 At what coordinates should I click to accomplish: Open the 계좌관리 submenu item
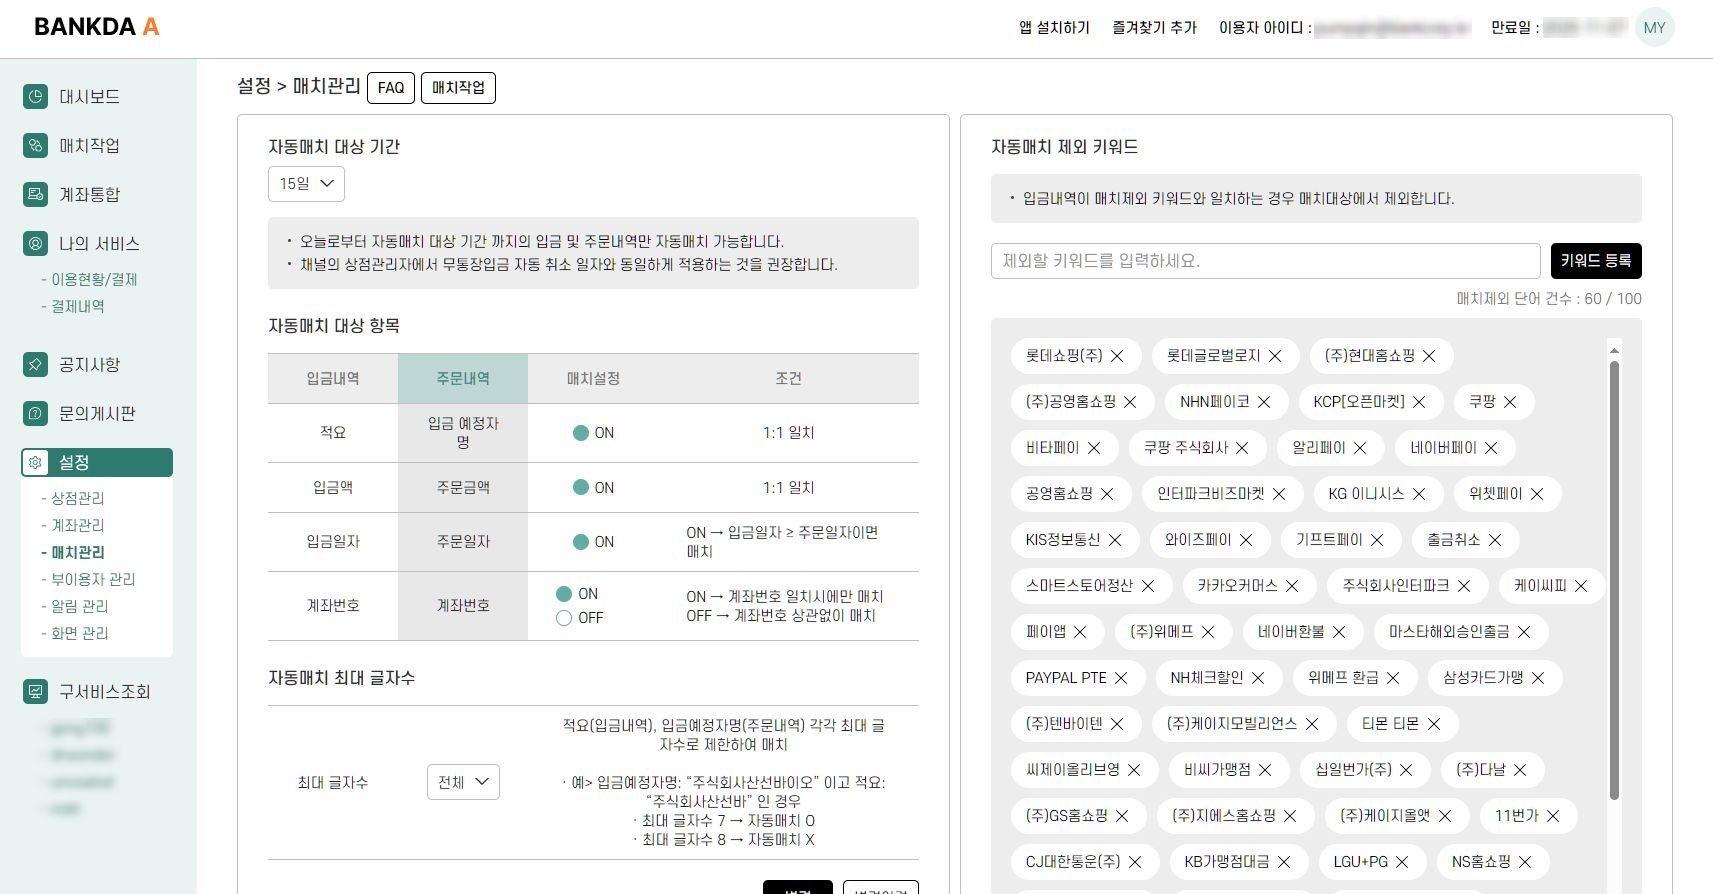[78, 525]
